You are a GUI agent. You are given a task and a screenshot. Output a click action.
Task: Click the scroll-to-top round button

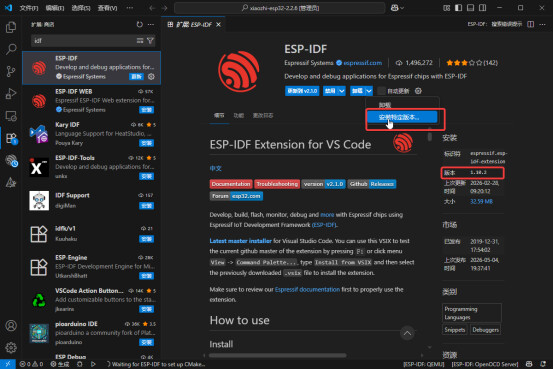coord(407,333)
